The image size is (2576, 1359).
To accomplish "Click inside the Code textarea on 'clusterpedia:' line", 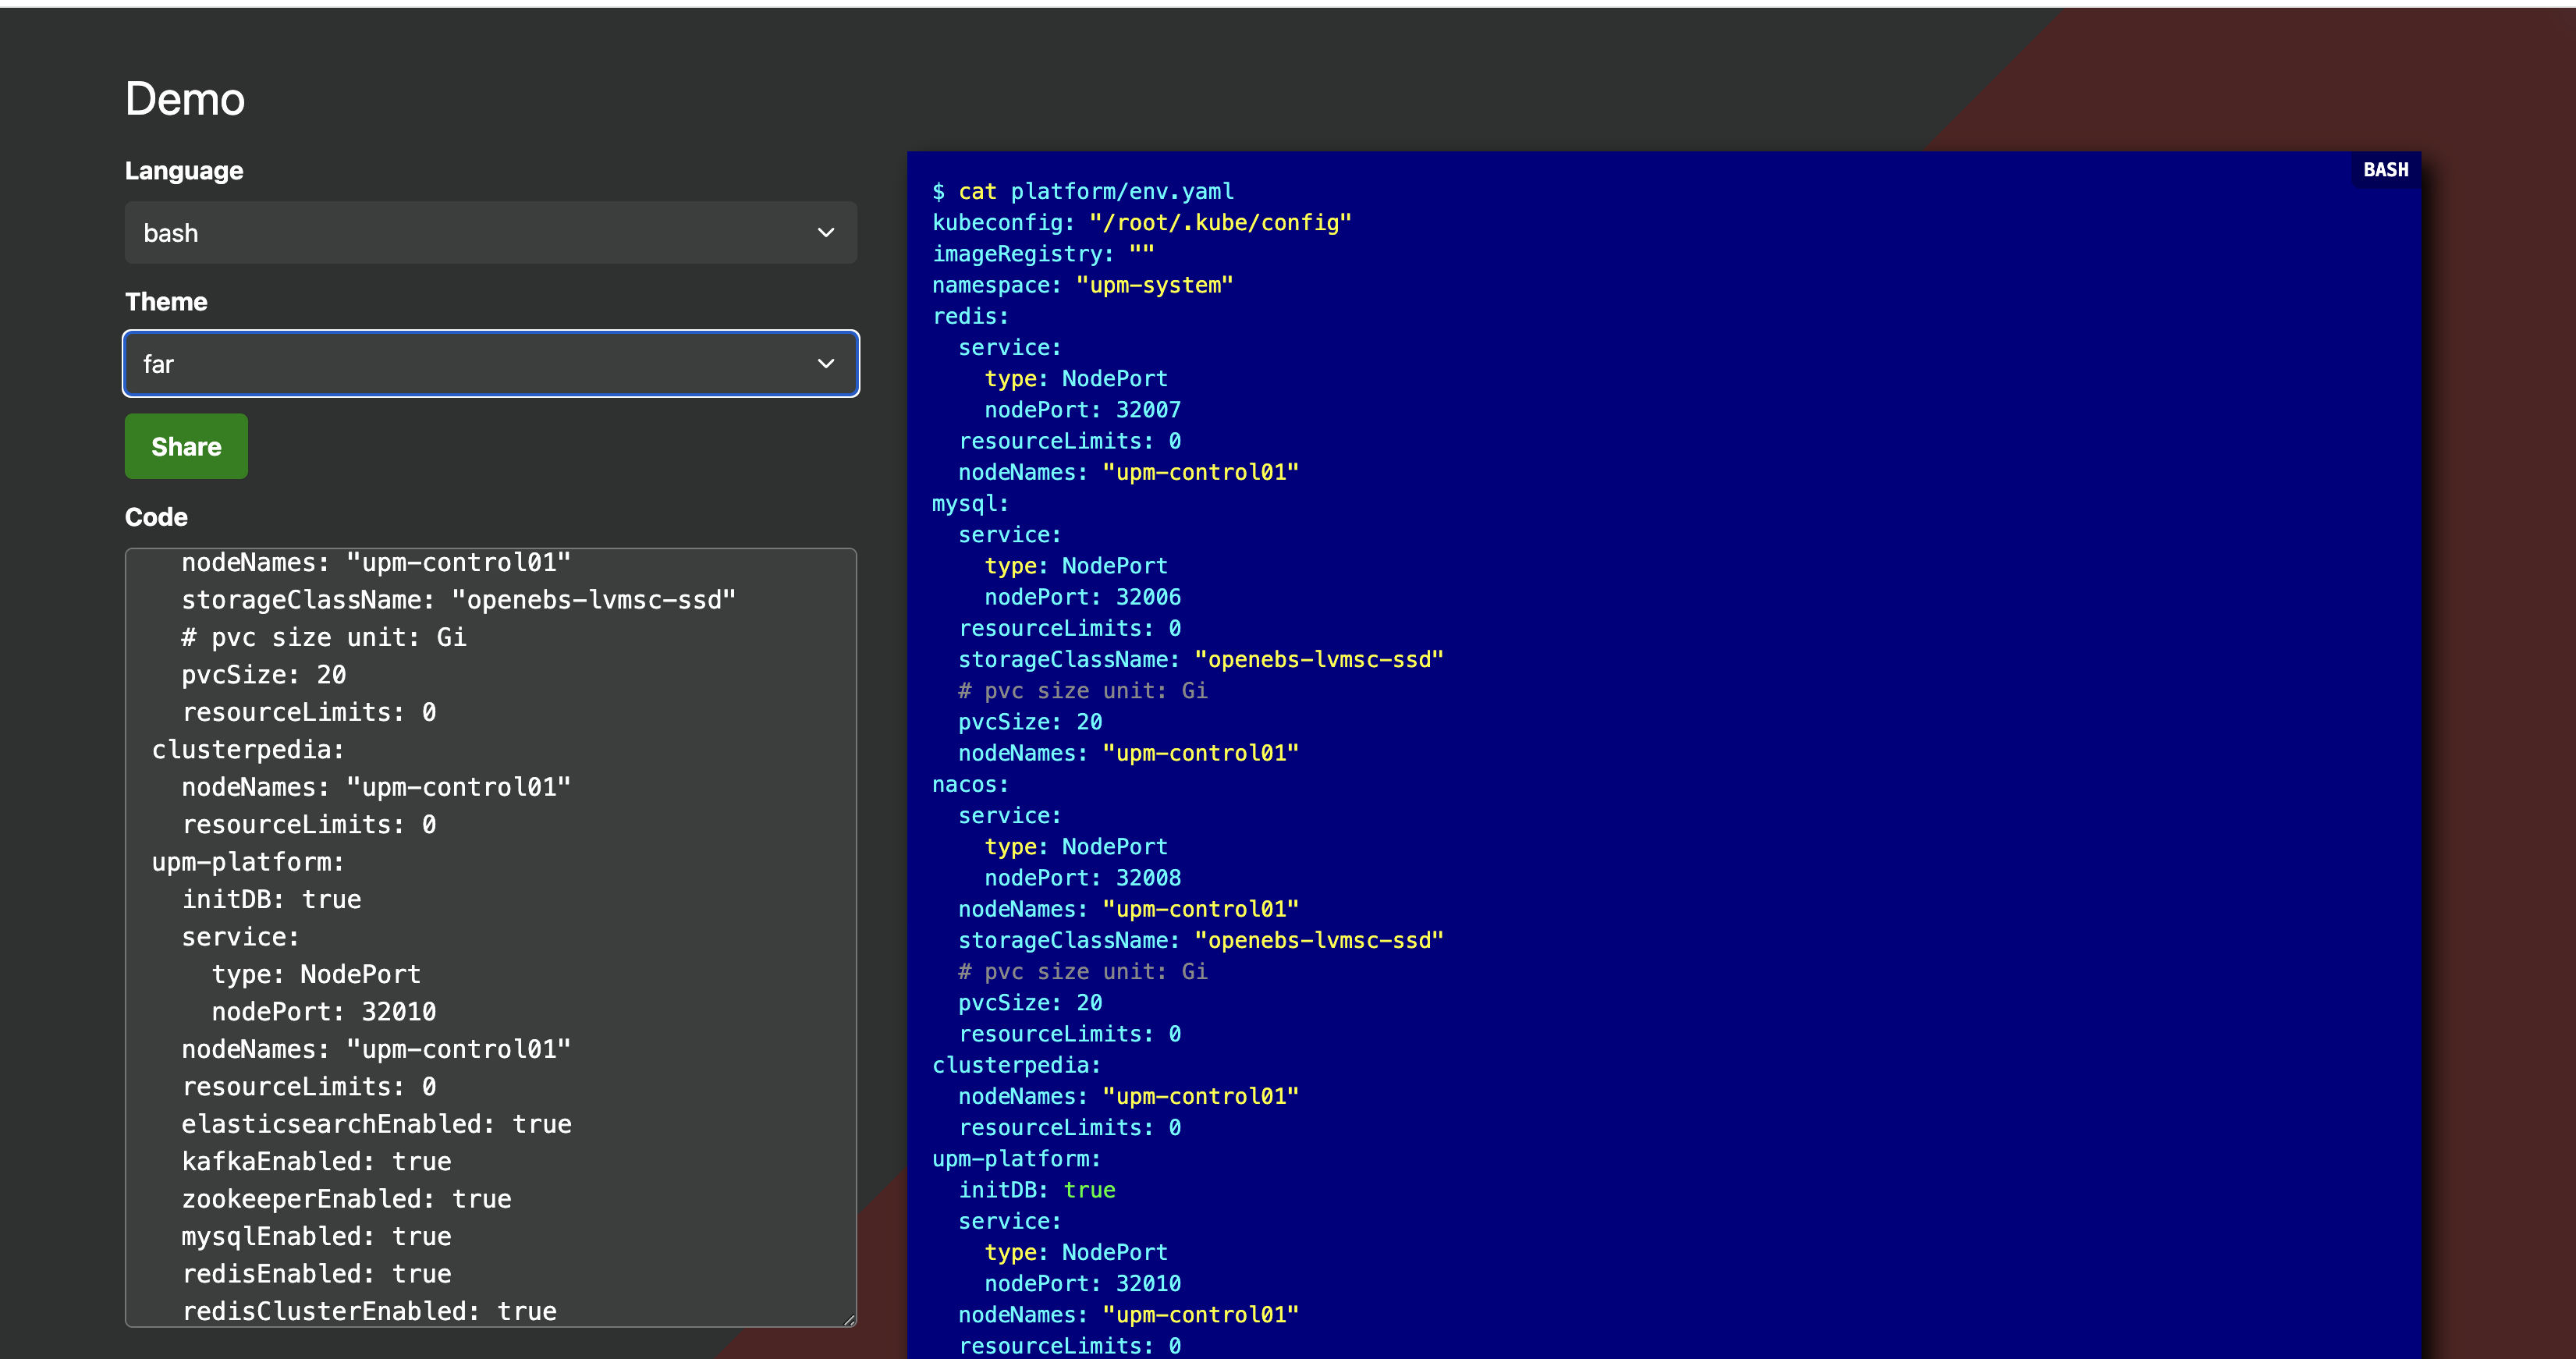I will tap(248, 750).
